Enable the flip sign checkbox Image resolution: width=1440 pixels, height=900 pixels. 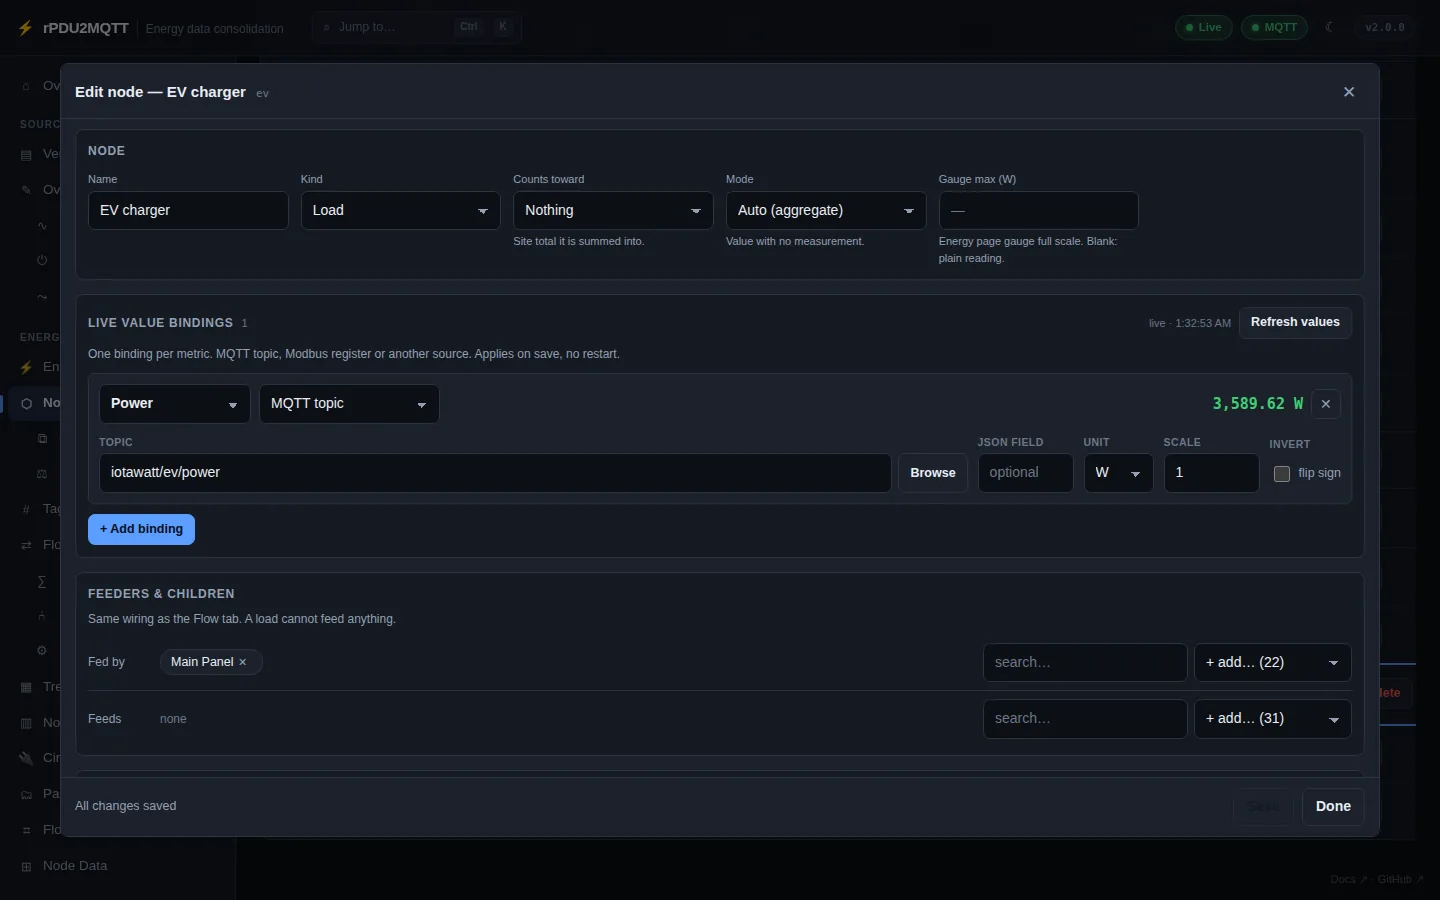[x=1282, y=474]
